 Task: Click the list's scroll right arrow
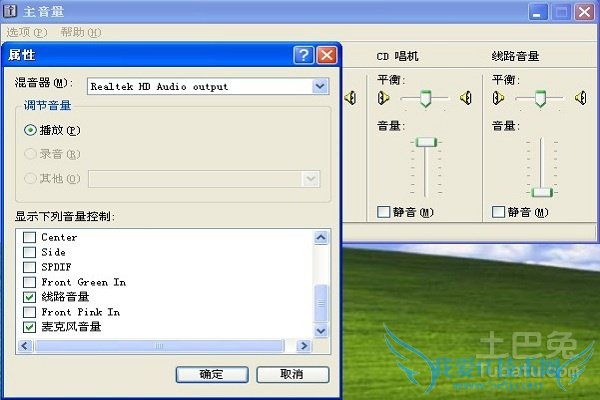tap(304, 346)
